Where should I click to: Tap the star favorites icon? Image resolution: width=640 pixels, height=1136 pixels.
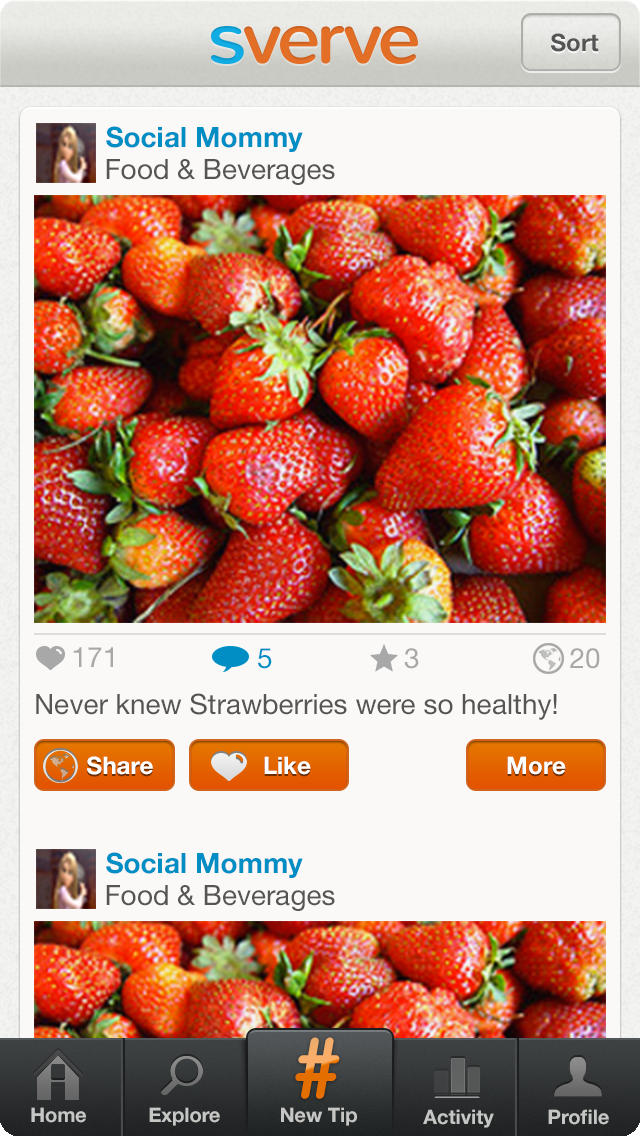coord(384,658)
